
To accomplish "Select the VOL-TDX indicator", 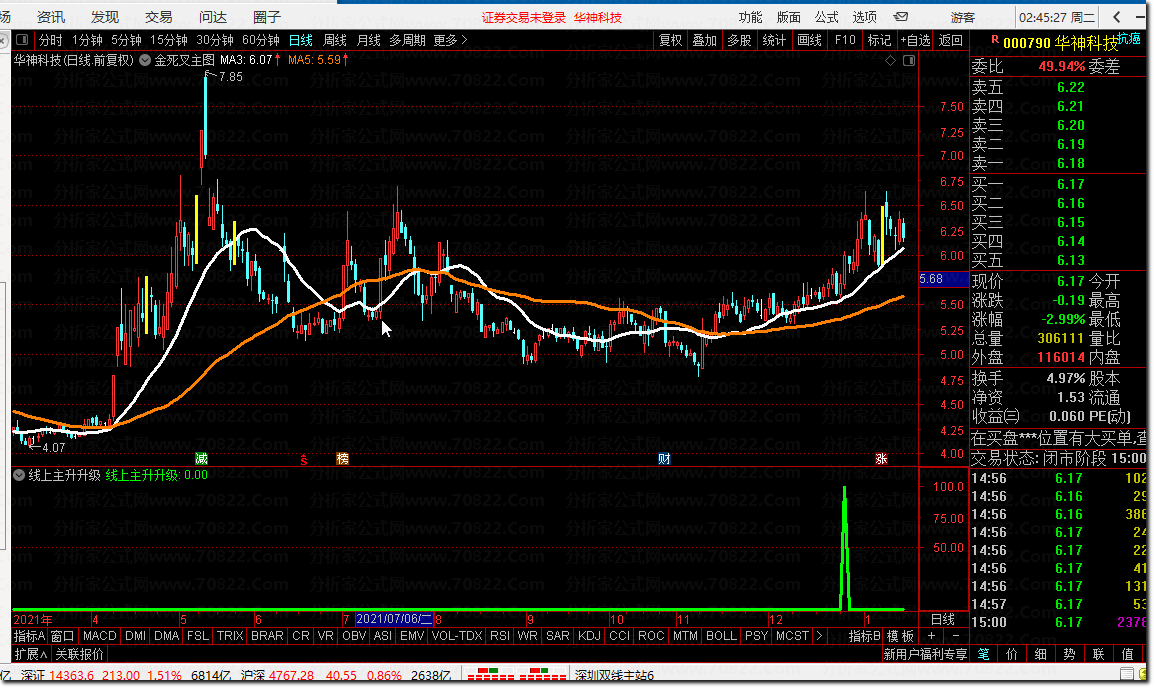I will [457, 636].
